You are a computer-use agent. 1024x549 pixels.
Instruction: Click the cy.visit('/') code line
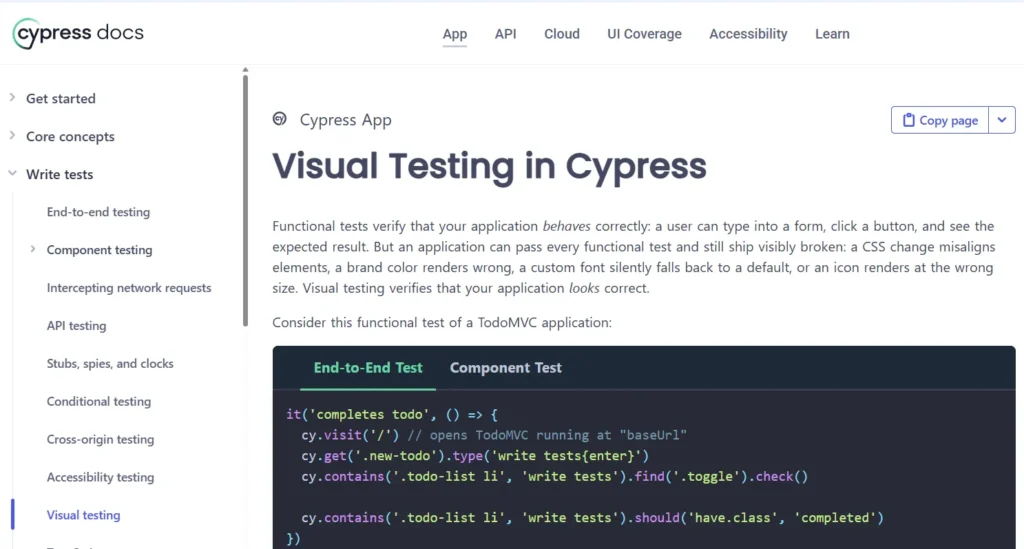pyautogui.click(x=494, y=435)
